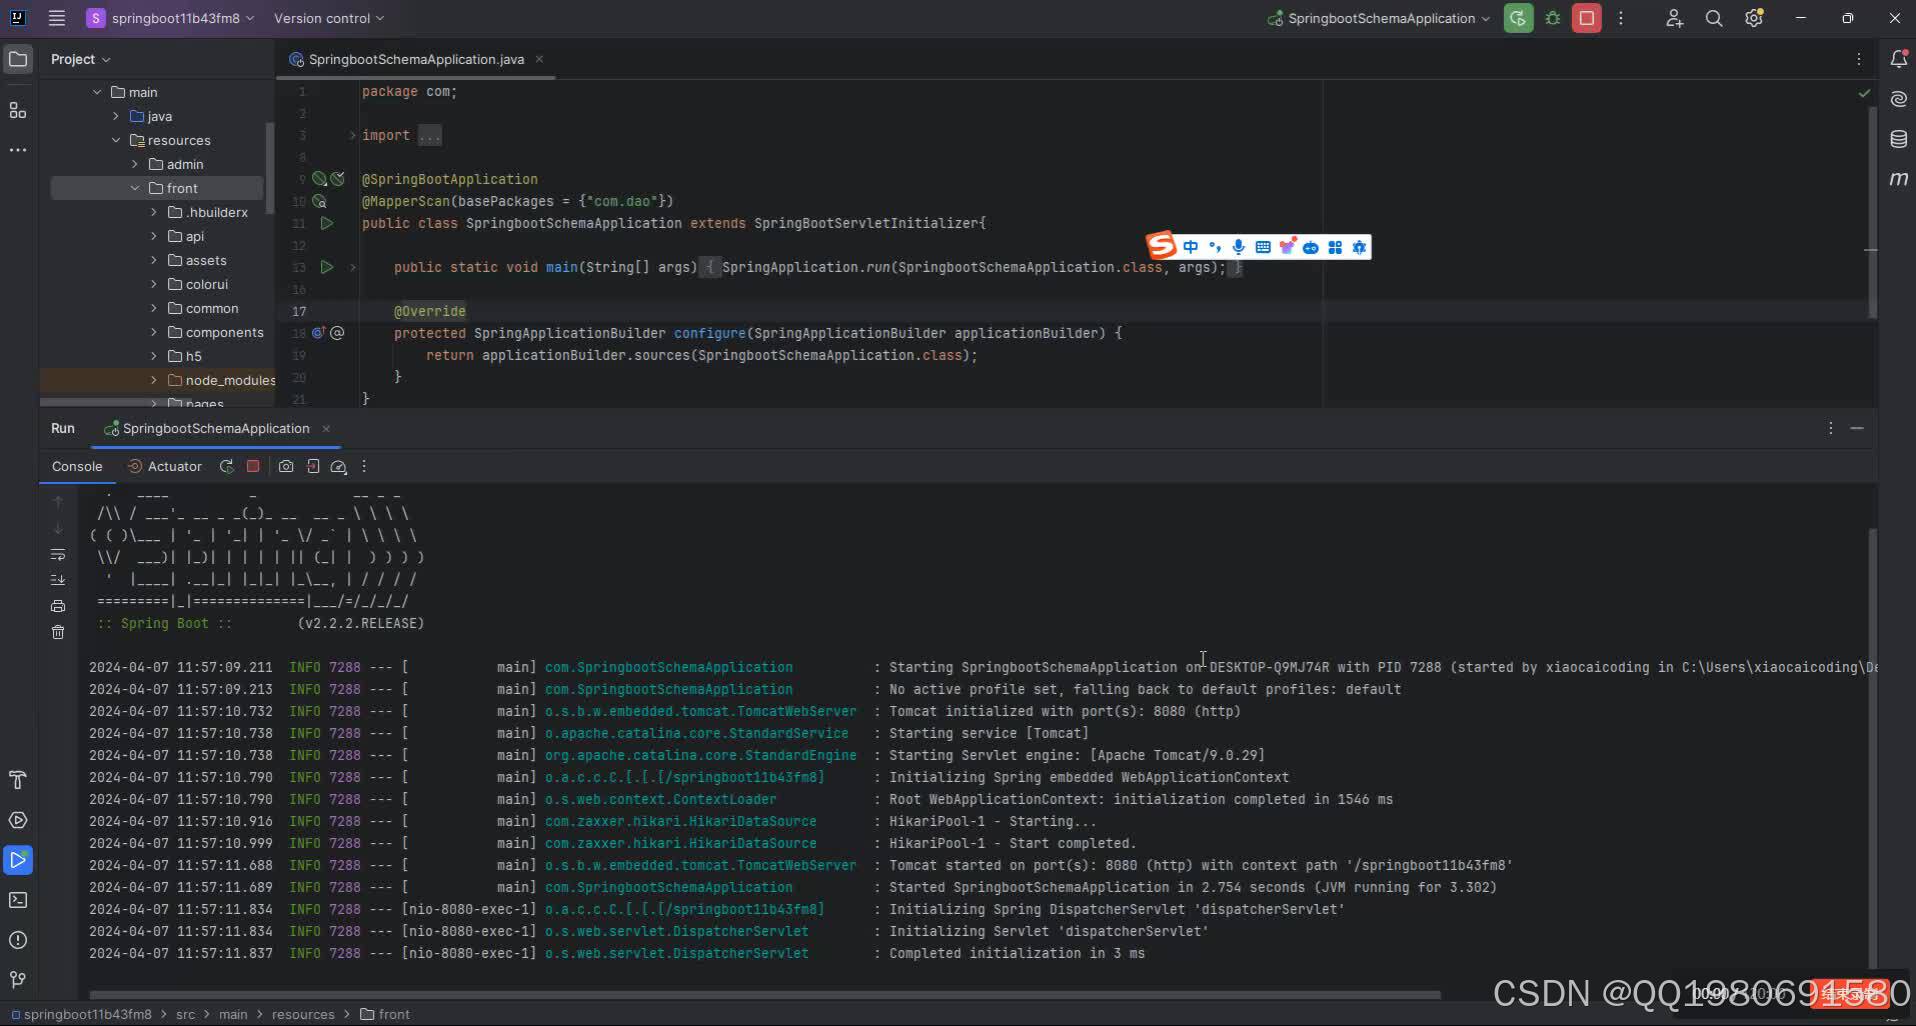Start debugging with the bug icon
The image size is (1916, 1026).
click(1553, 18)
